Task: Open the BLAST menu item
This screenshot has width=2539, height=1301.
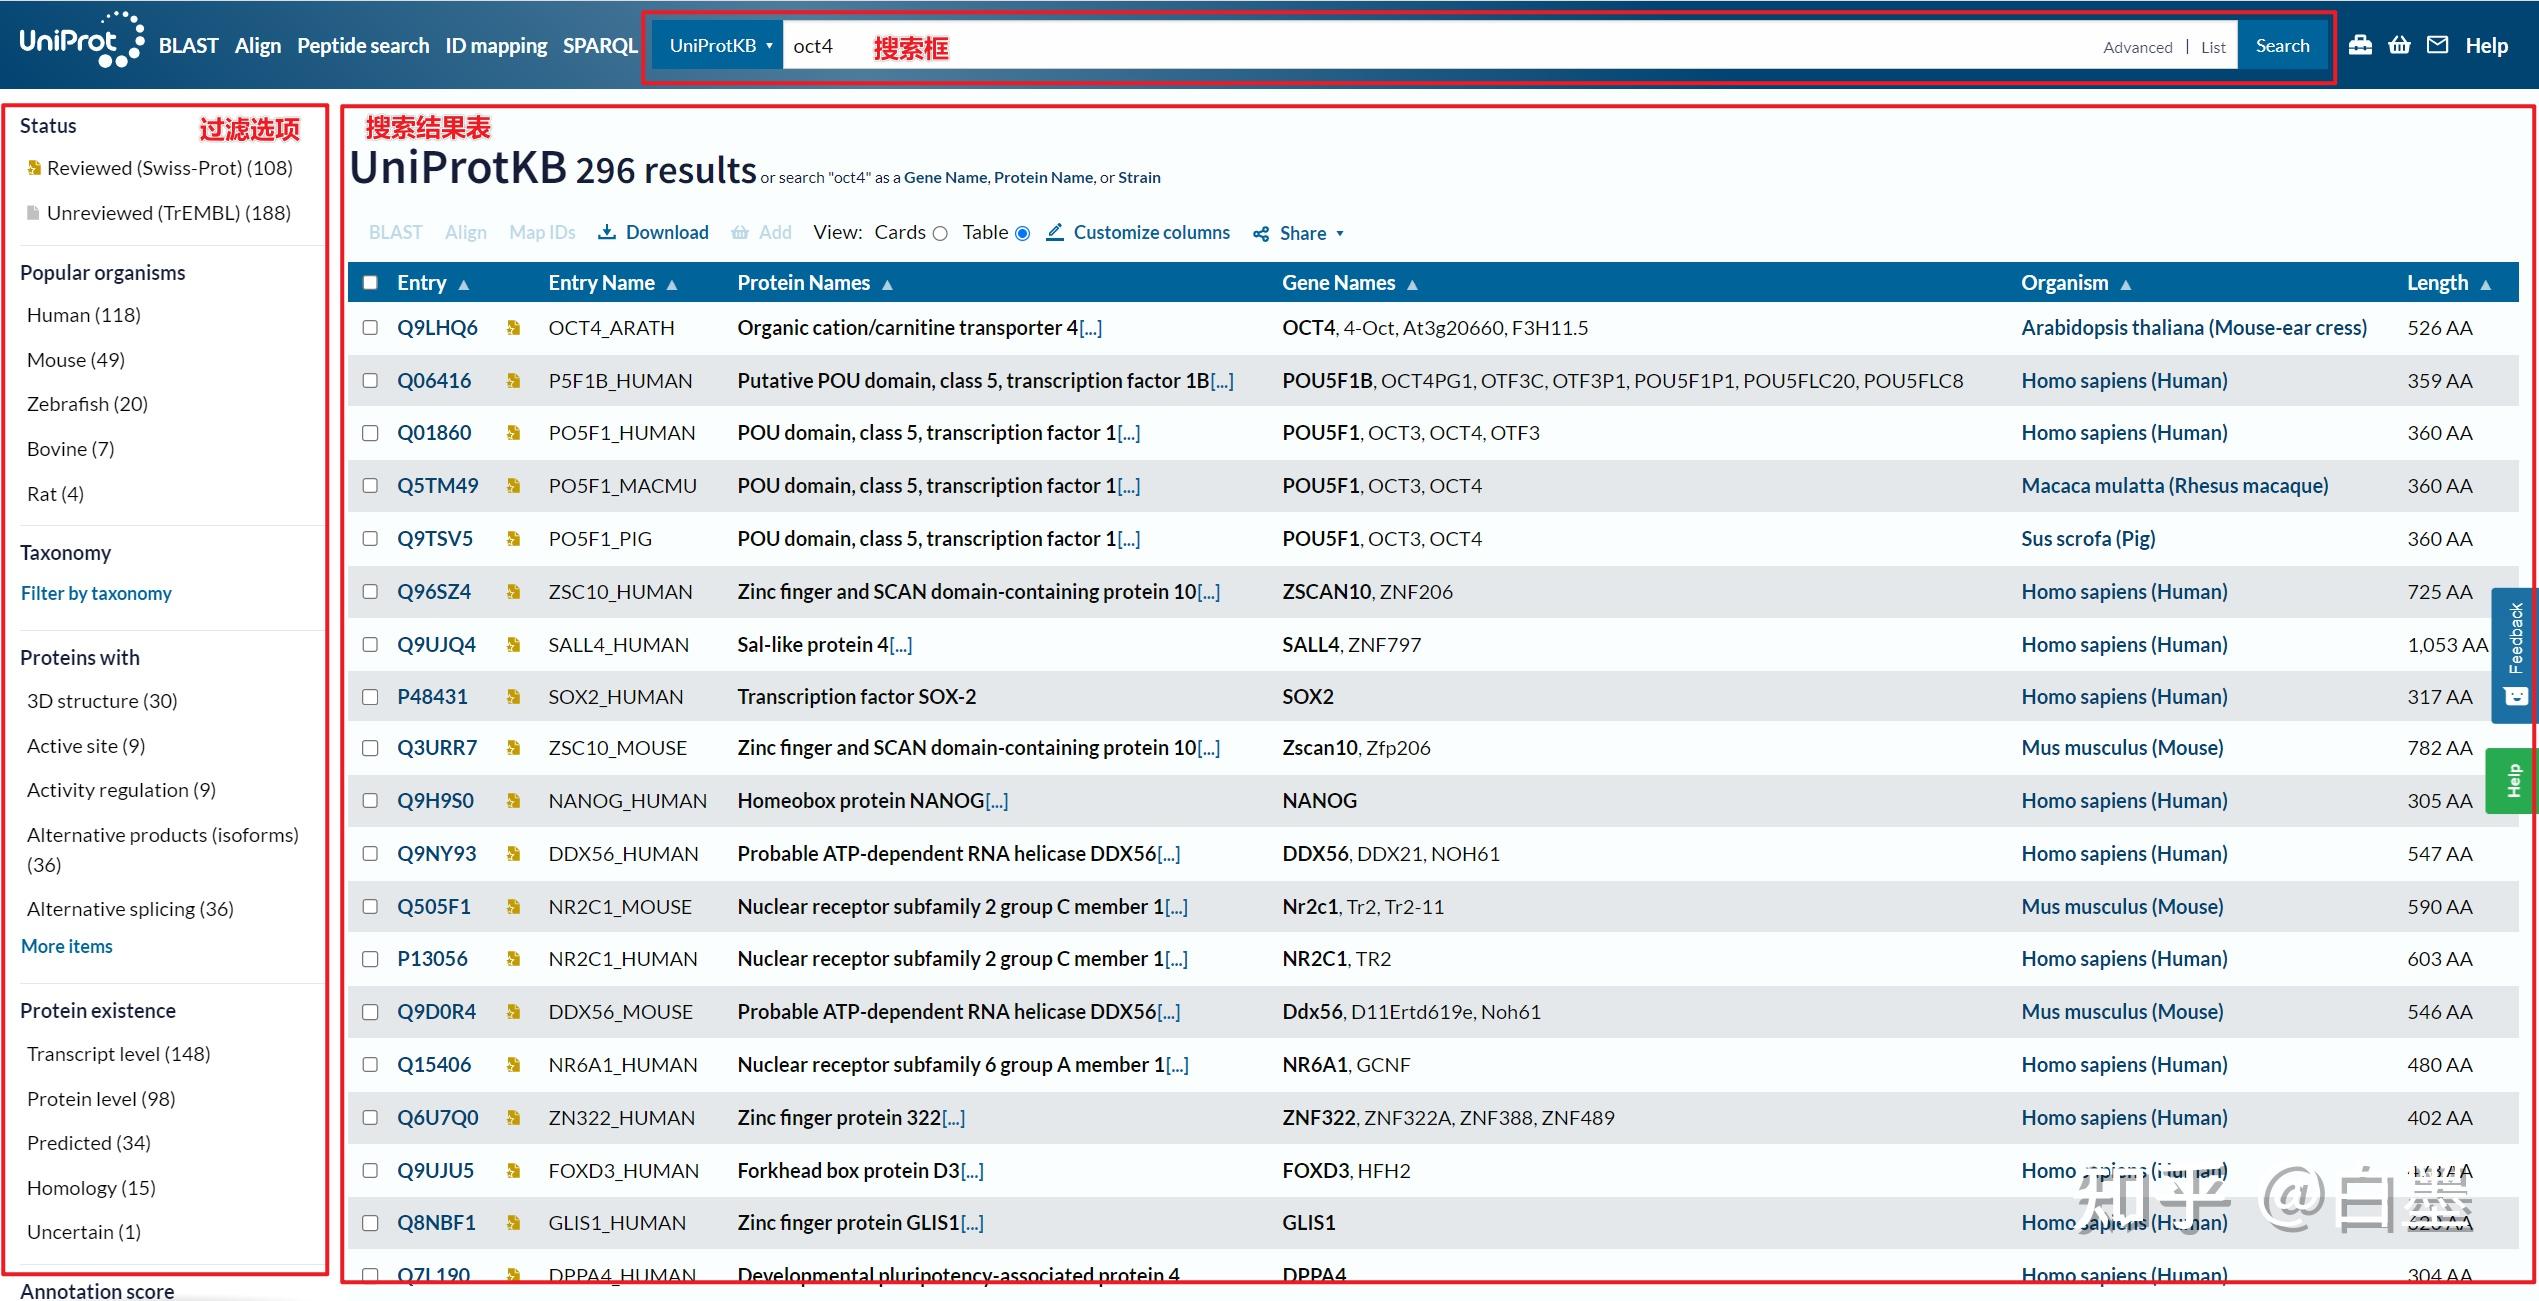Action: [x=188, y=46]
